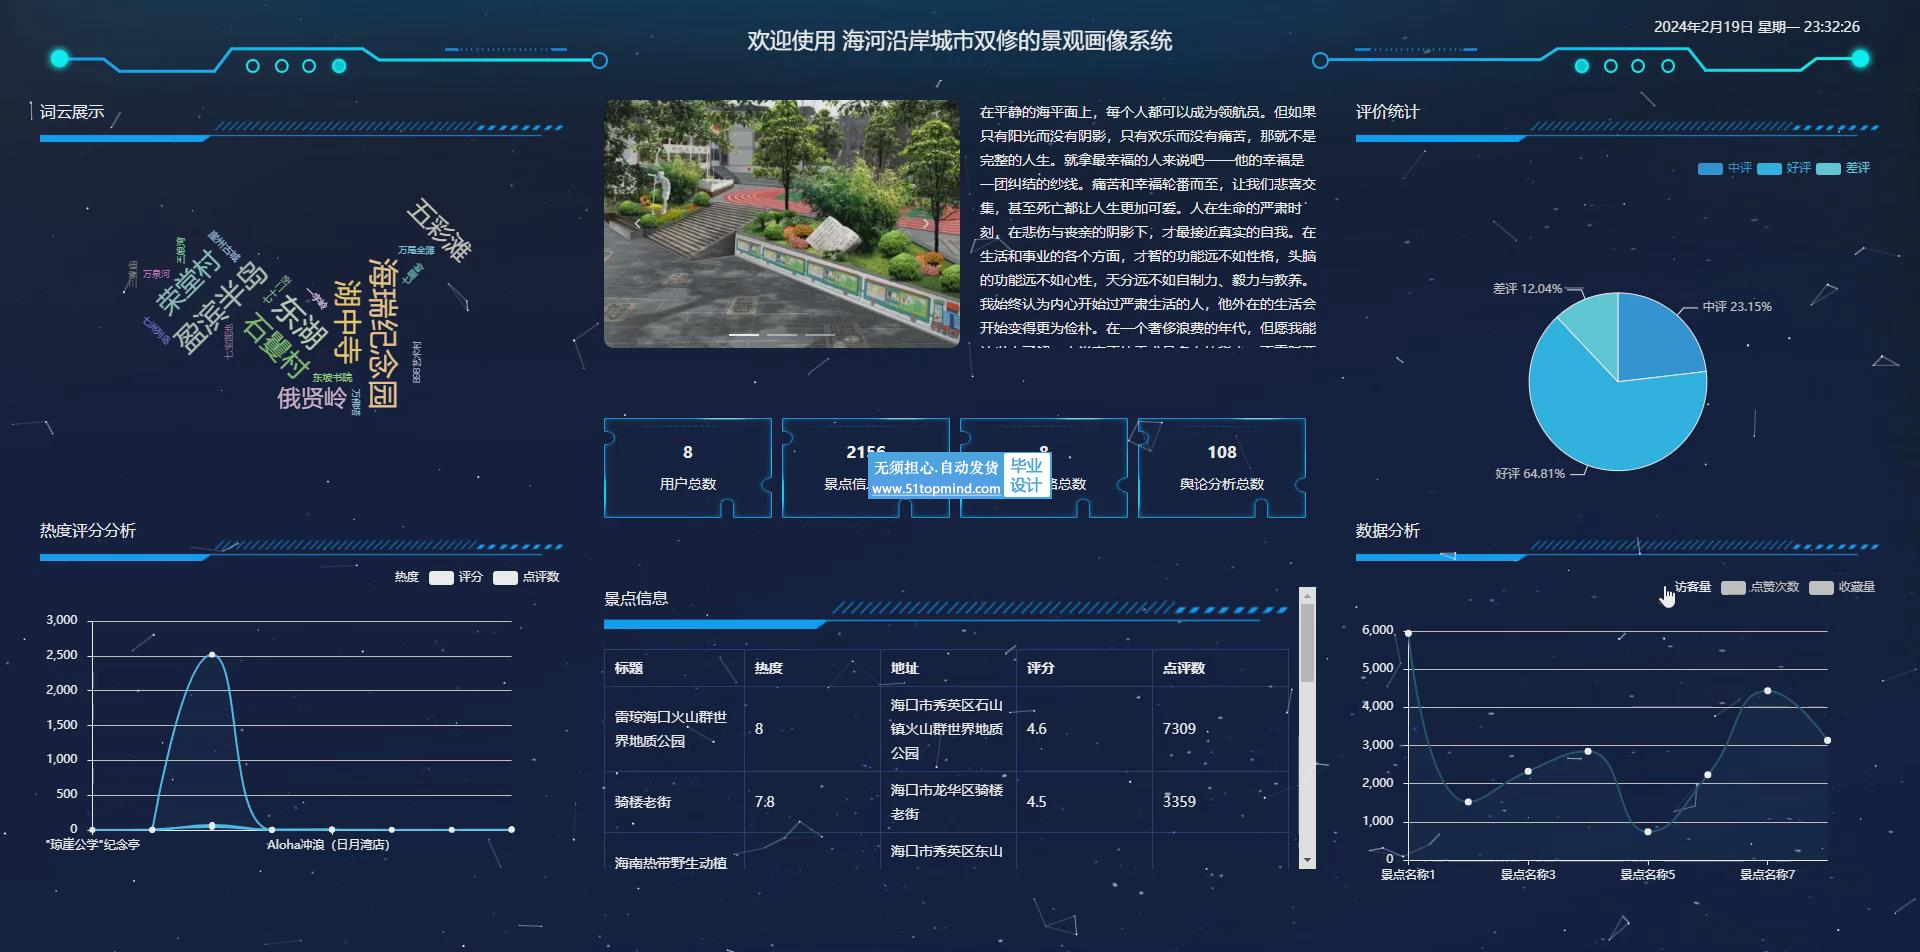Click the carousel scenery photo
Screen dimensions: 1920x952
pos(782,224)
